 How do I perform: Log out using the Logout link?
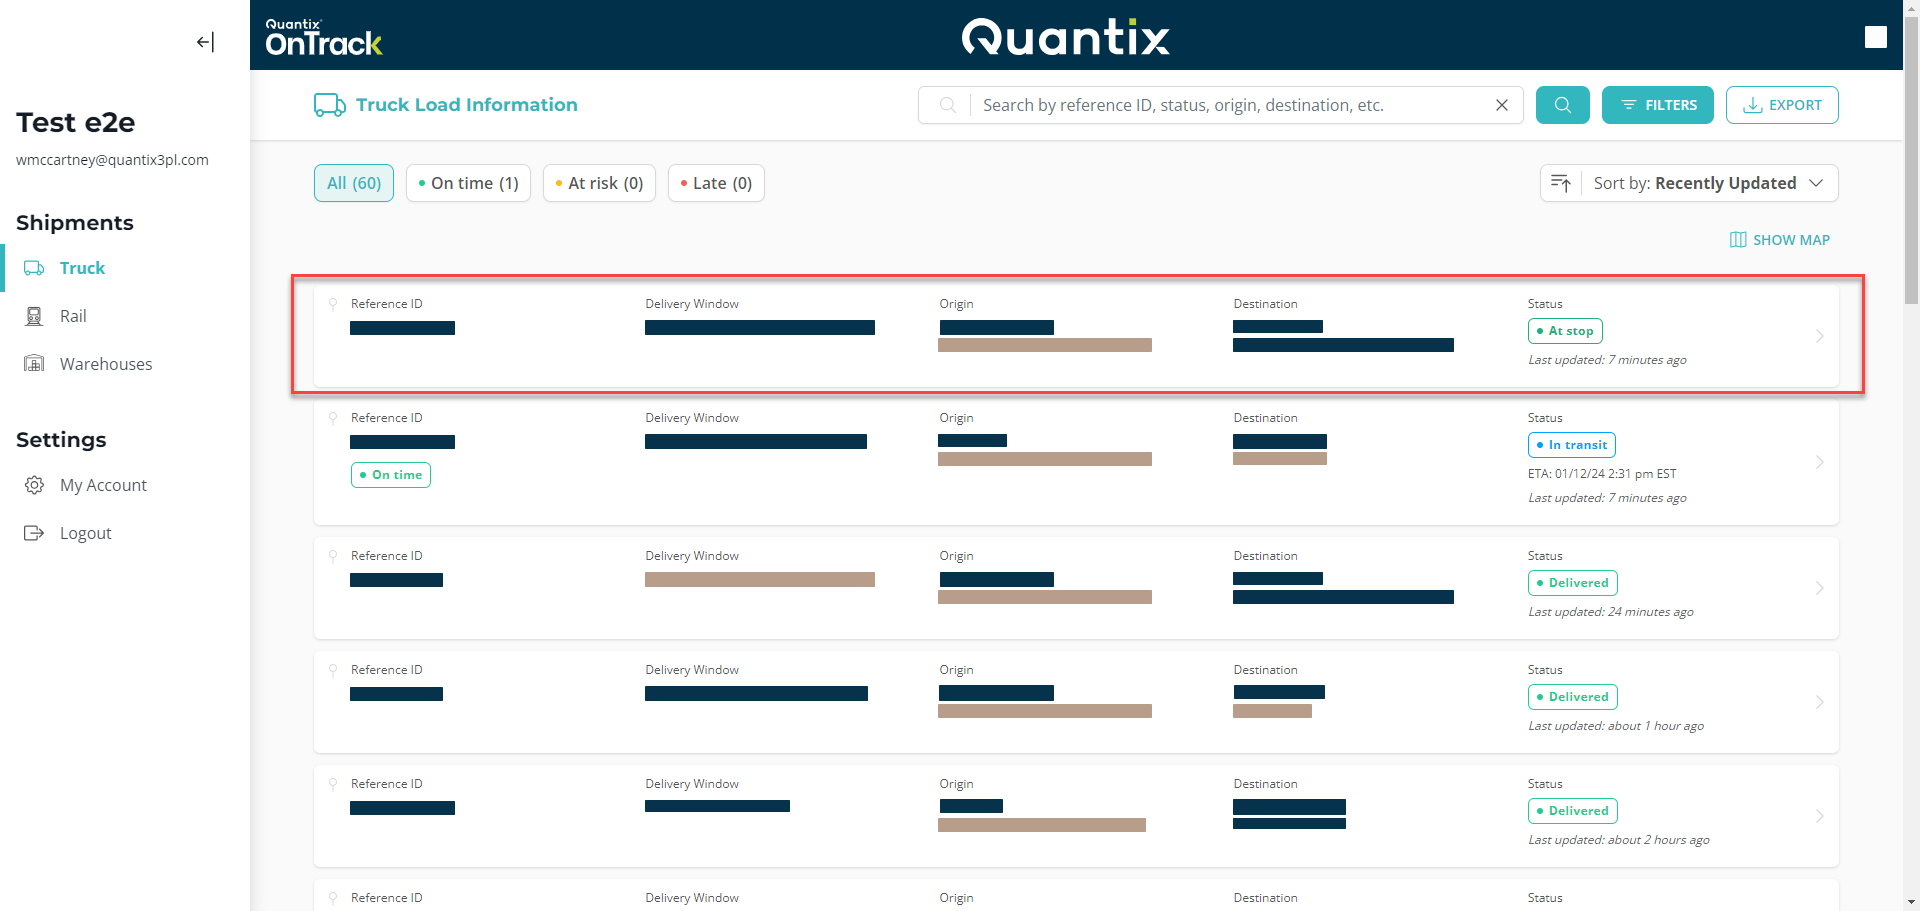coord(85,533)
